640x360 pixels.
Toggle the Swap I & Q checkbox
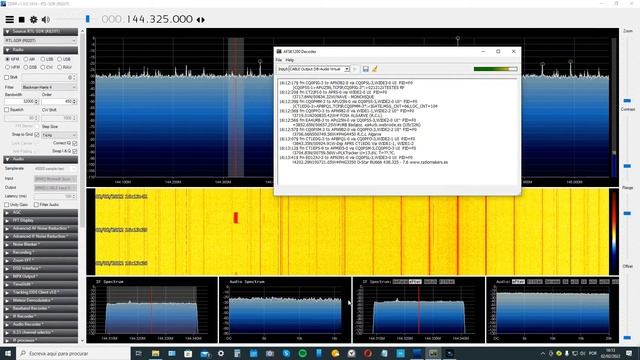point(75,151)
